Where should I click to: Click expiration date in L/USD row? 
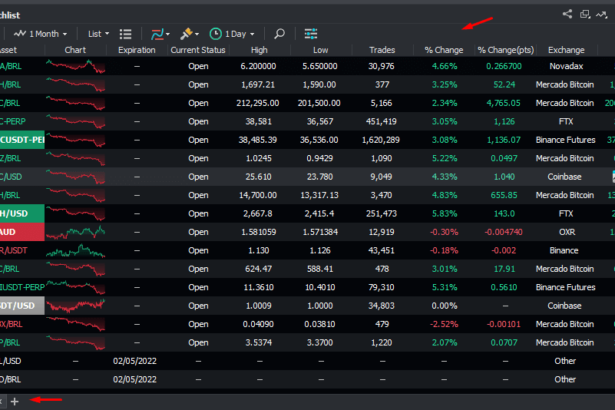(x=135, y=361)
